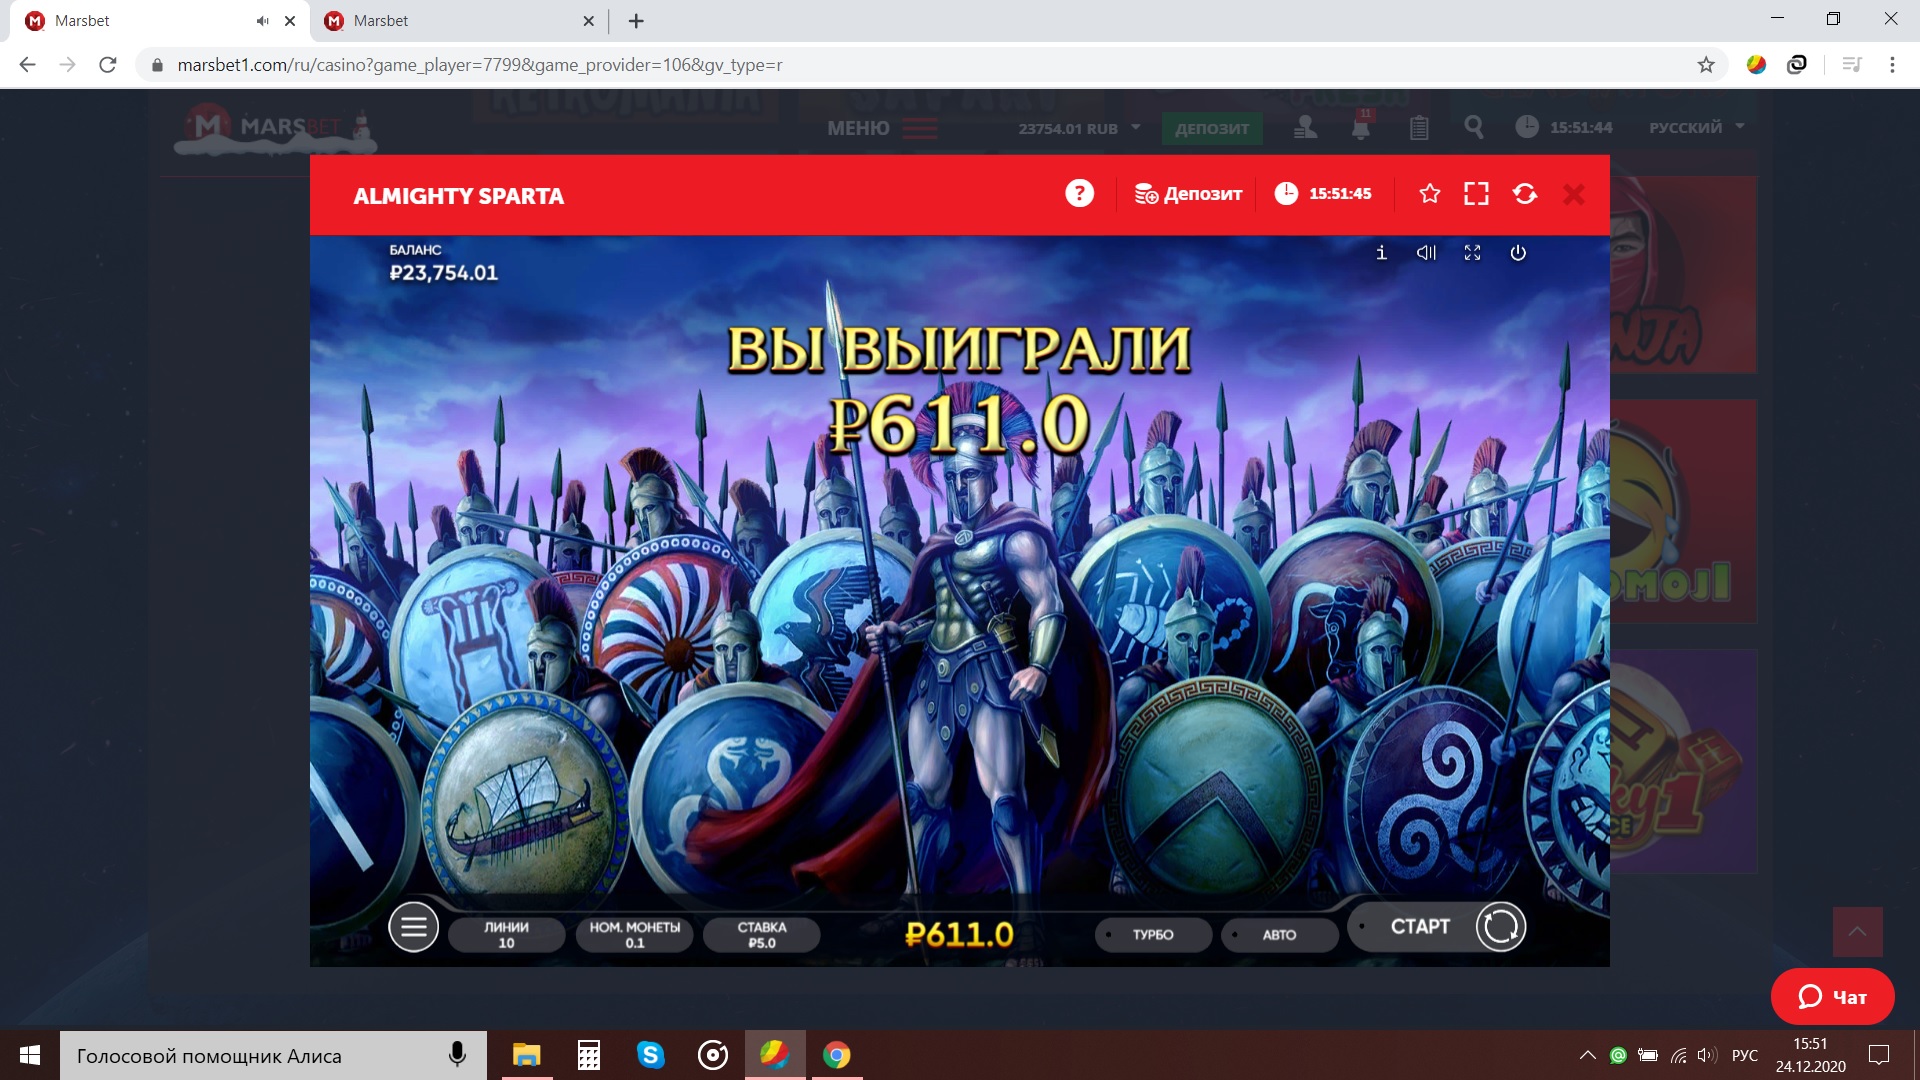This screenshot has height=1080, width=1920.
Task: Bookmark this page with star icon
Action: (x=1706, y=65)
